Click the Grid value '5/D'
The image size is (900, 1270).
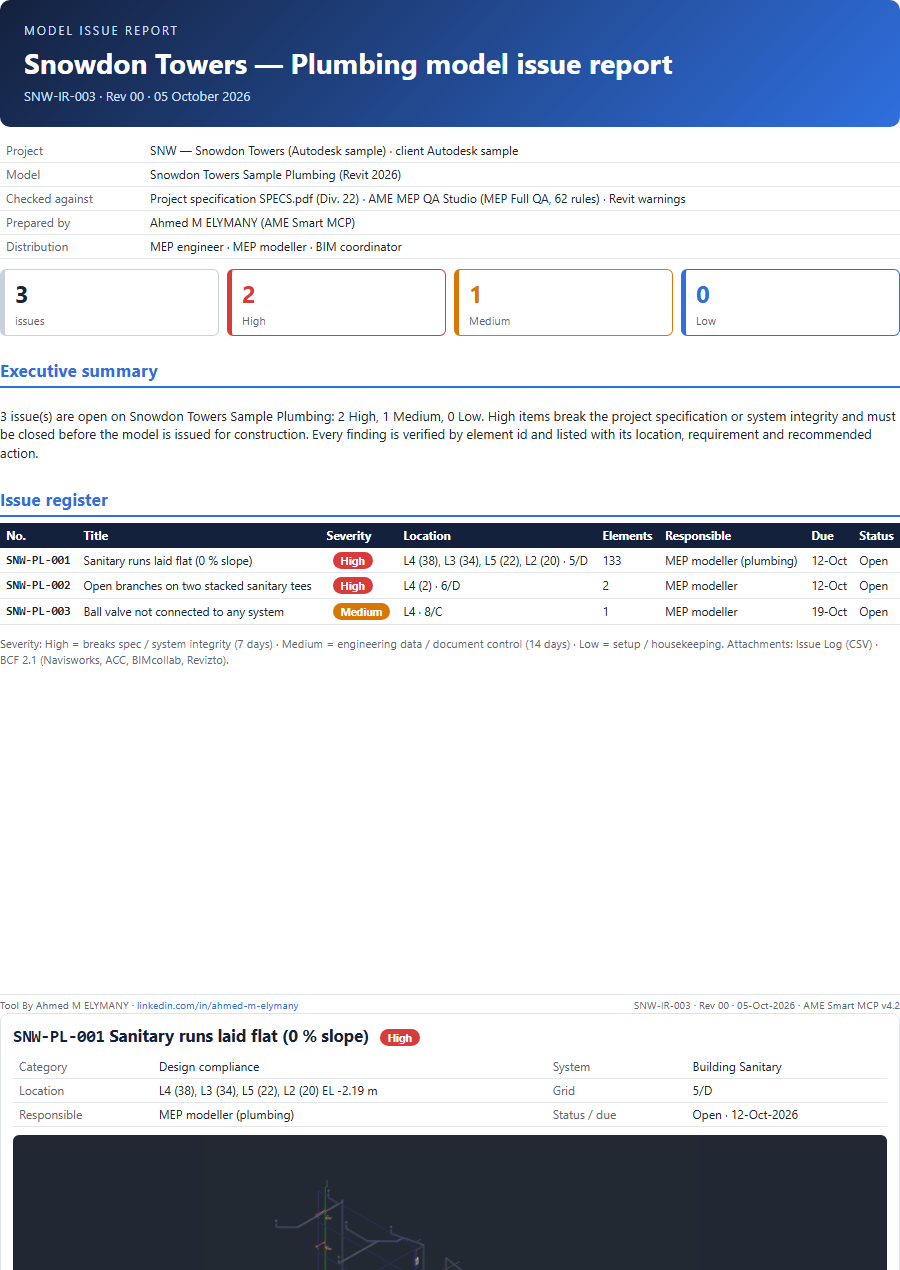tap(703, 1091)
